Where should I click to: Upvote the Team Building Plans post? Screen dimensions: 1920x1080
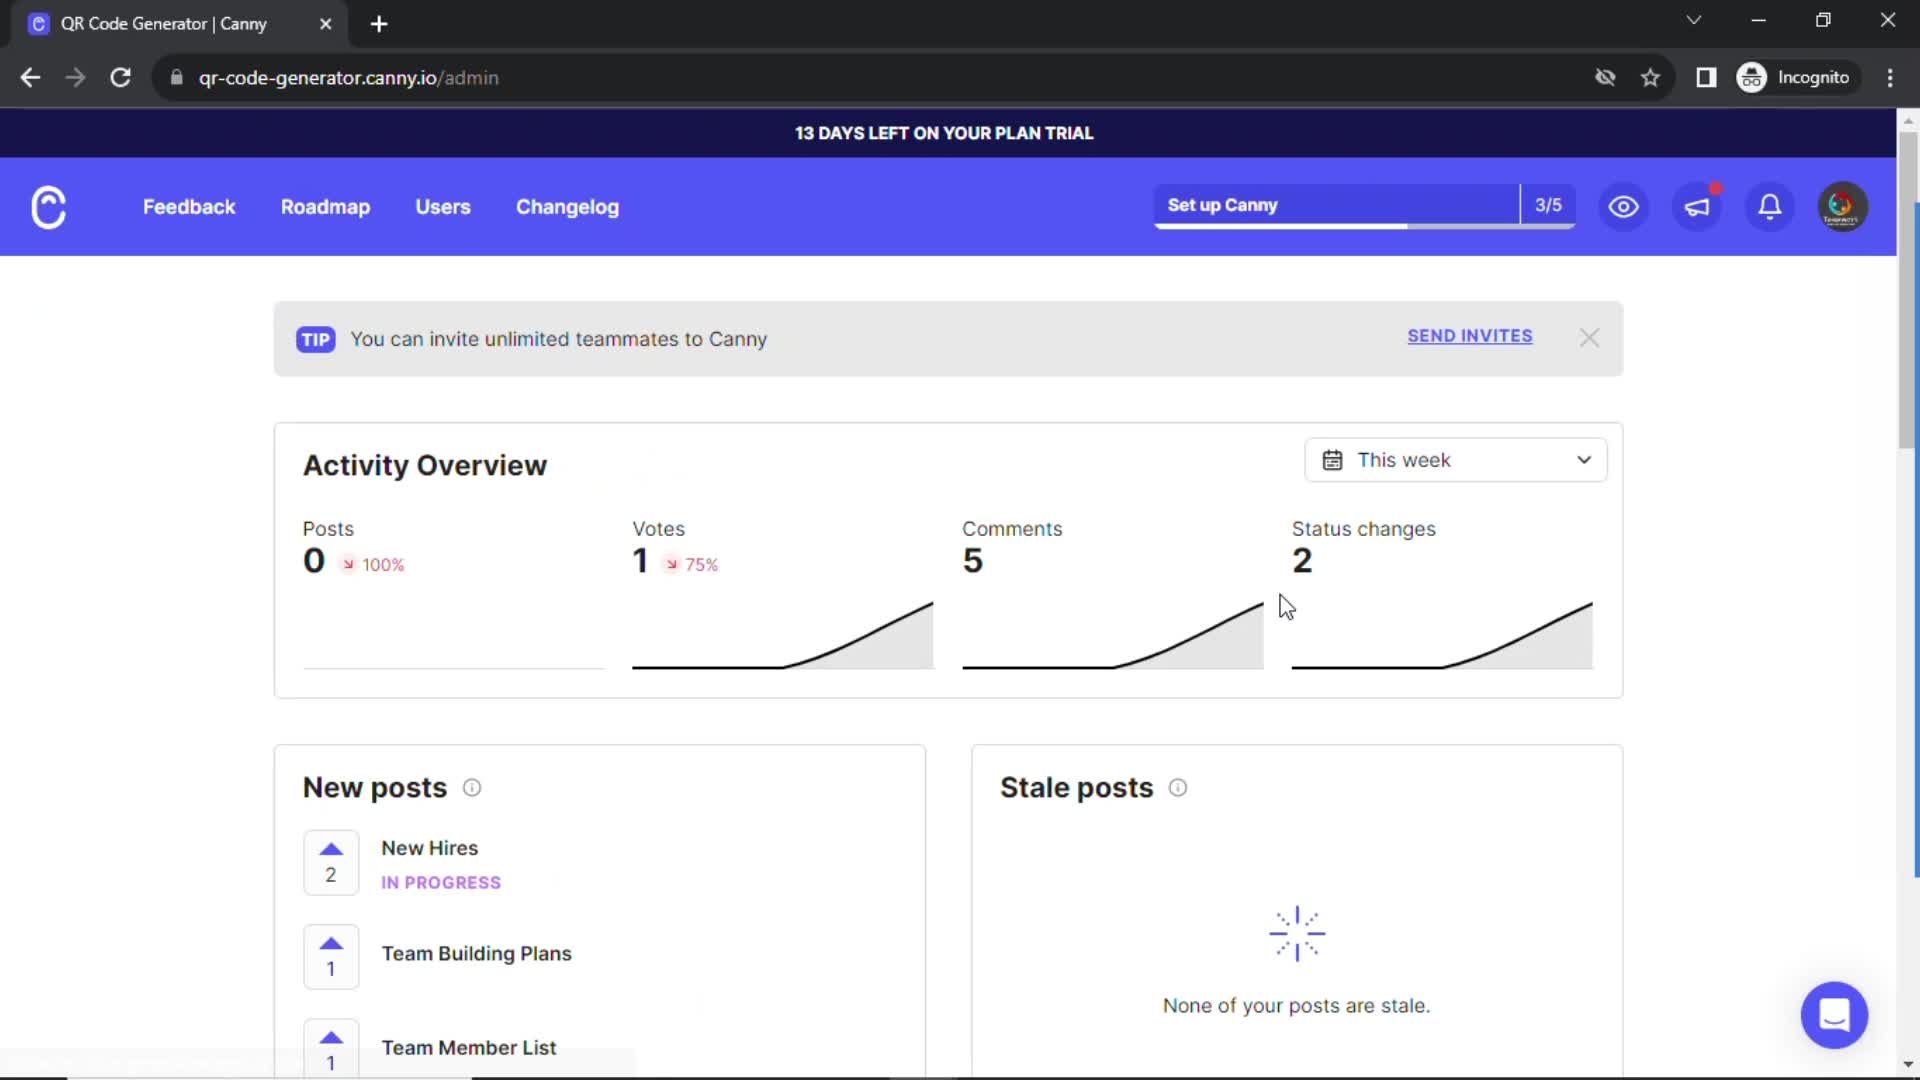point(330,943)
